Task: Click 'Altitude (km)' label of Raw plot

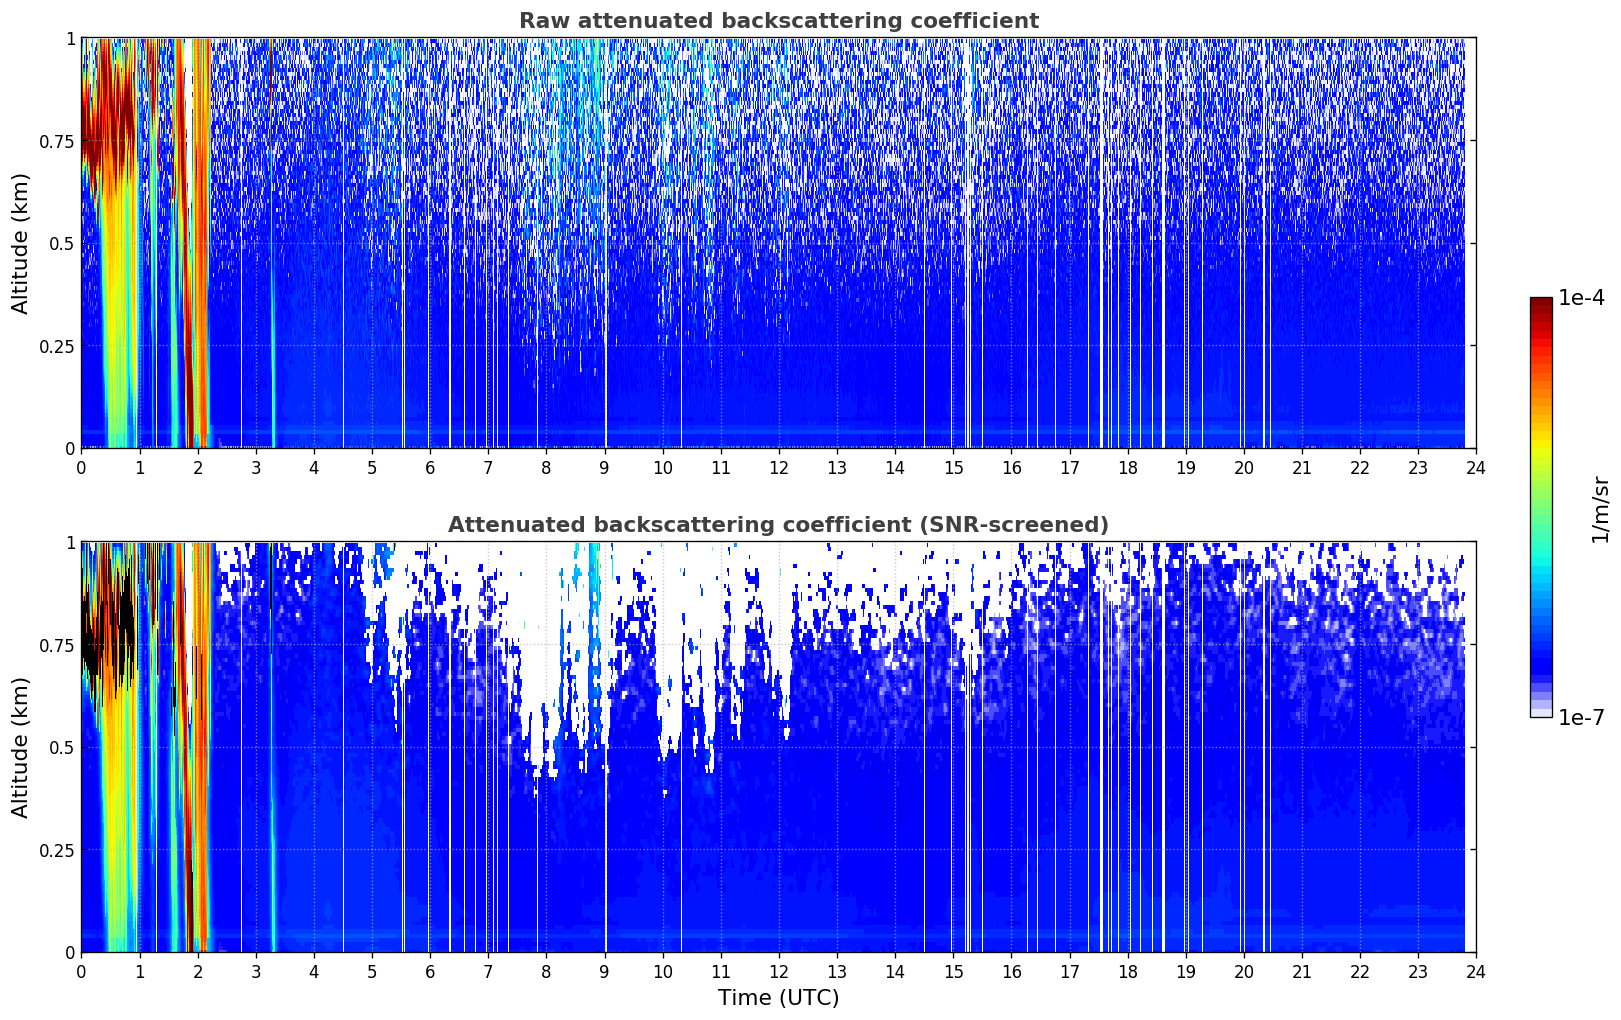Action: [x=21, y=243]
